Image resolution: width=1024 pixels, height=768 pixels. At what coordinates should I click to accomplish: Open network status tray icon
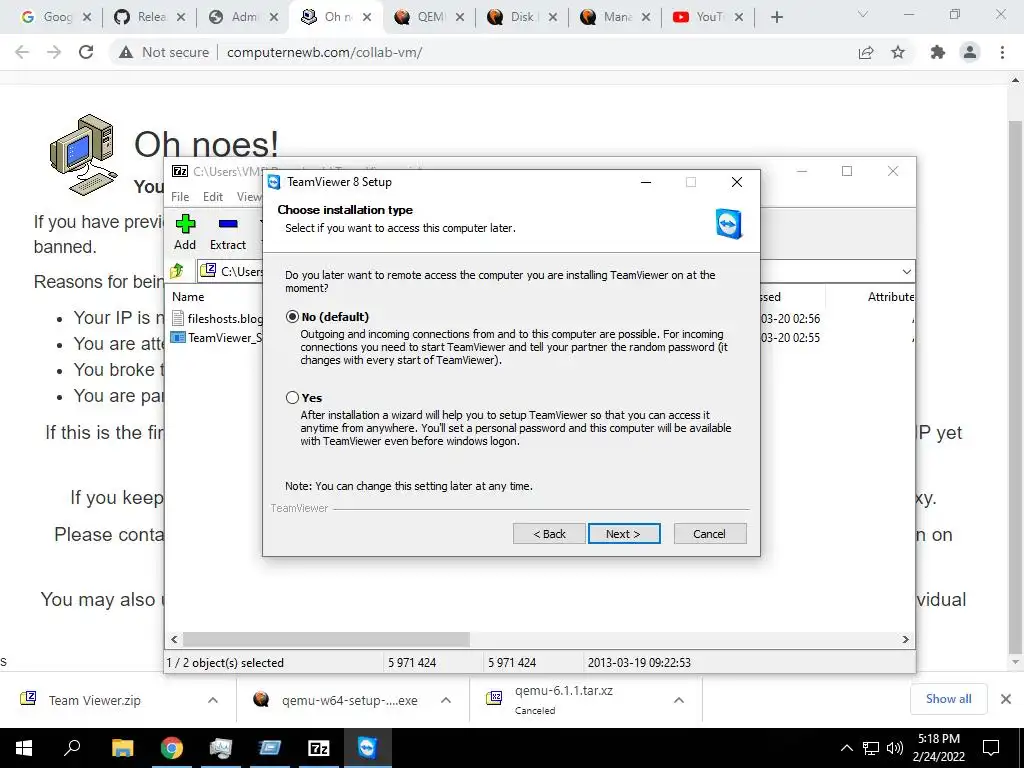pos(871,748)
